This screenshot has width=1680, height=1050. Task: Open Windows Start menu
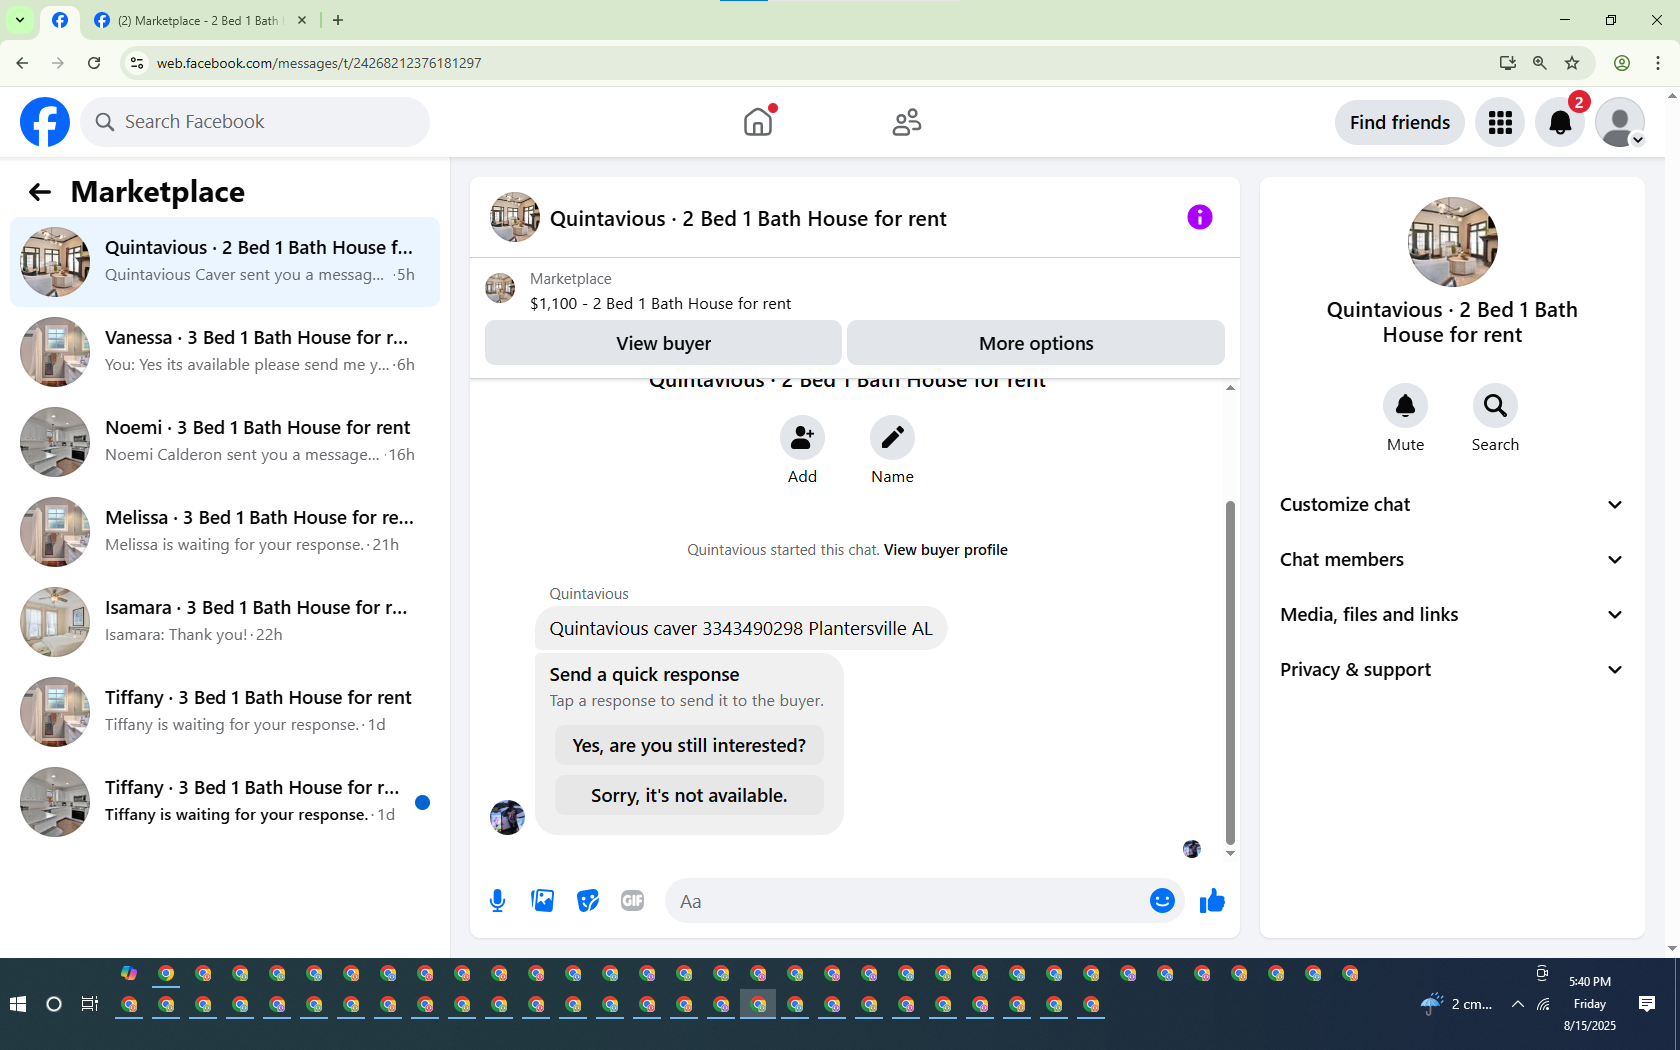tap(17, 1004)
